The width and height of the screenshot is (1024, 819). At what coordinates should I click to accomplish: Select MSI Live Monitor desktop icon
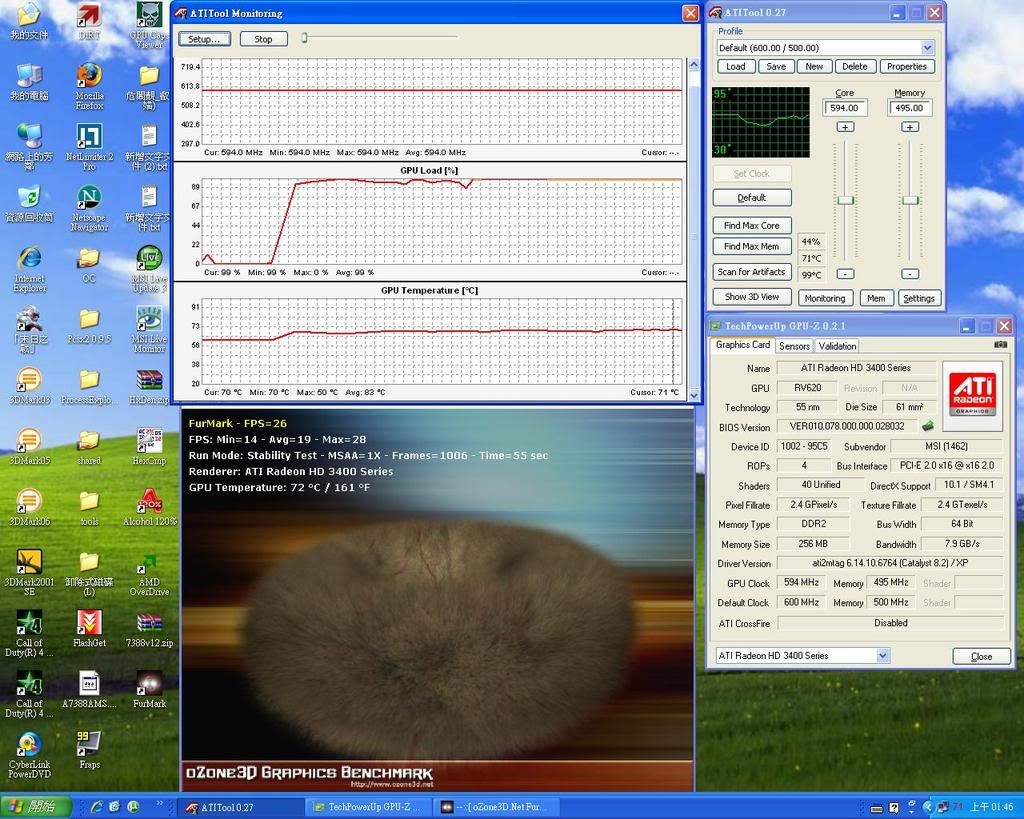(150, 329)
